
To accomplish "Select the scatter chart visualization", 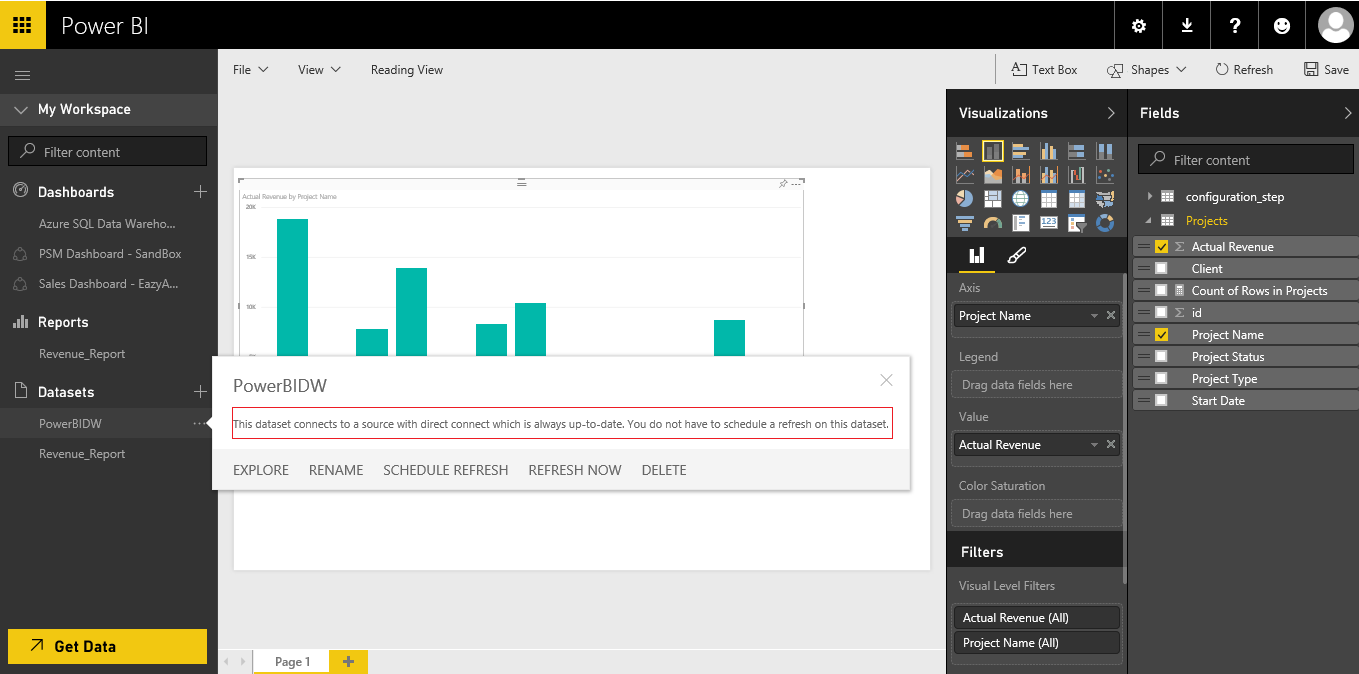I will (x=1105, y=175).
